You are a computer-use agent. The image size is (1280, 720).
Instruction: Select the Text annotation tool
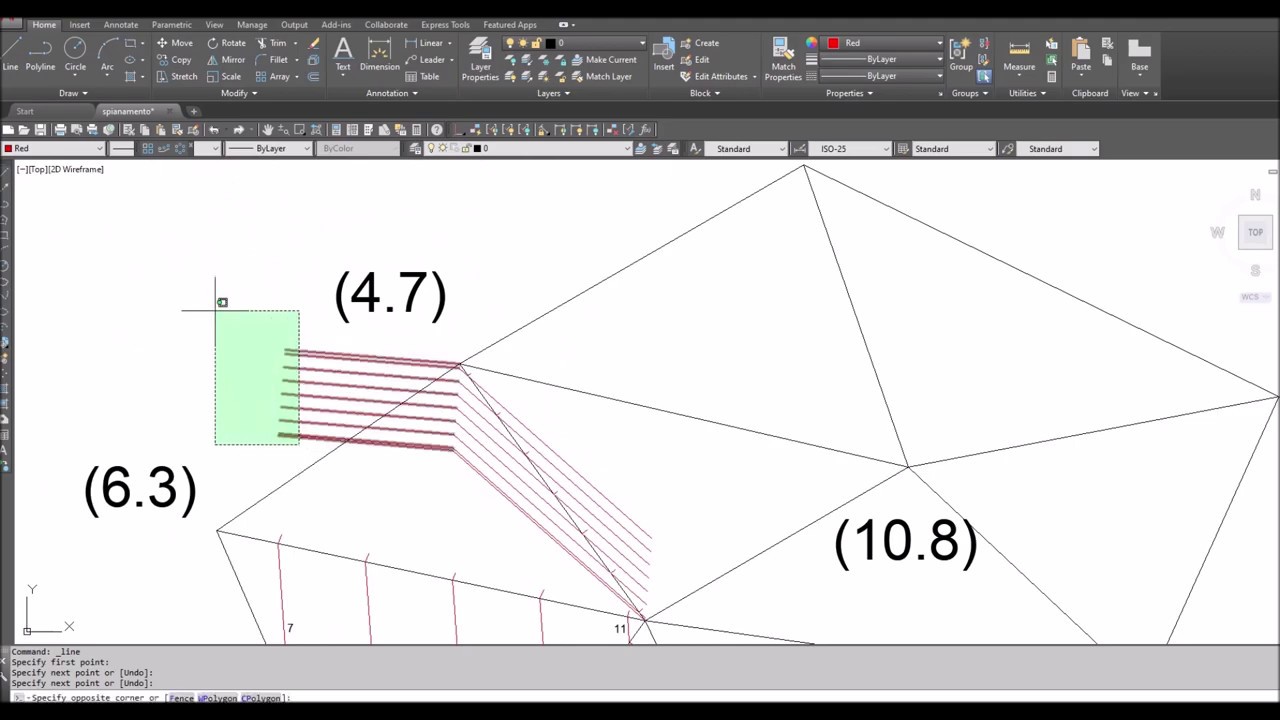(x=343, y=54)
